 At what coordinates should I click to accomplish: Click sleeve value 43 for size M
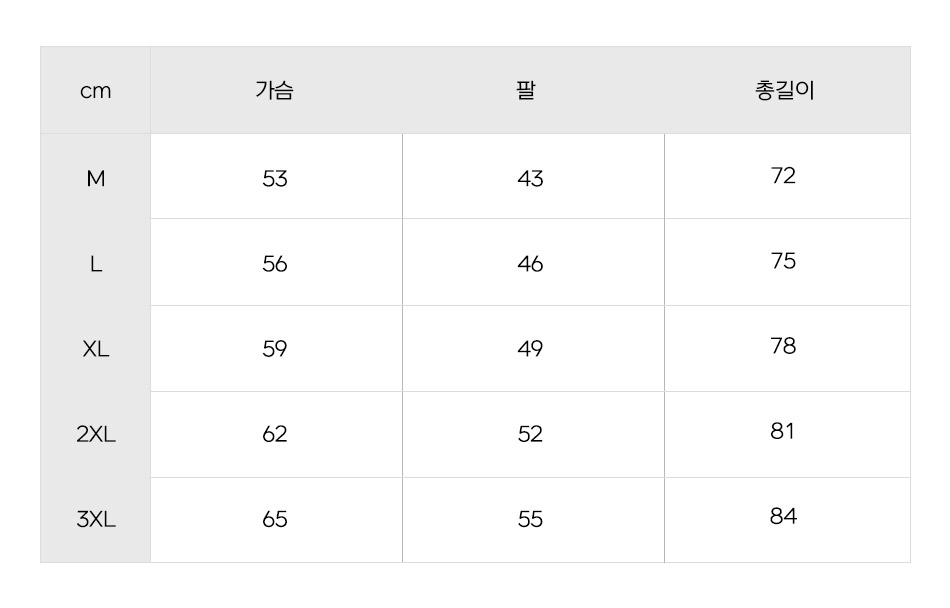coord(530,179)
